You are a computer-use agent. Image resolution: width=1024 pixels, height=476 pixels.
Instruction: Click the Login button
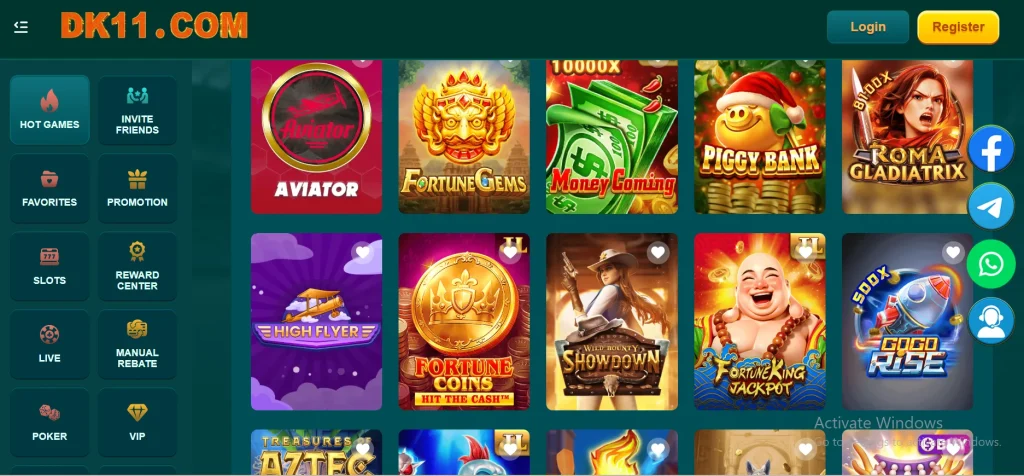[x=868, y=27]
